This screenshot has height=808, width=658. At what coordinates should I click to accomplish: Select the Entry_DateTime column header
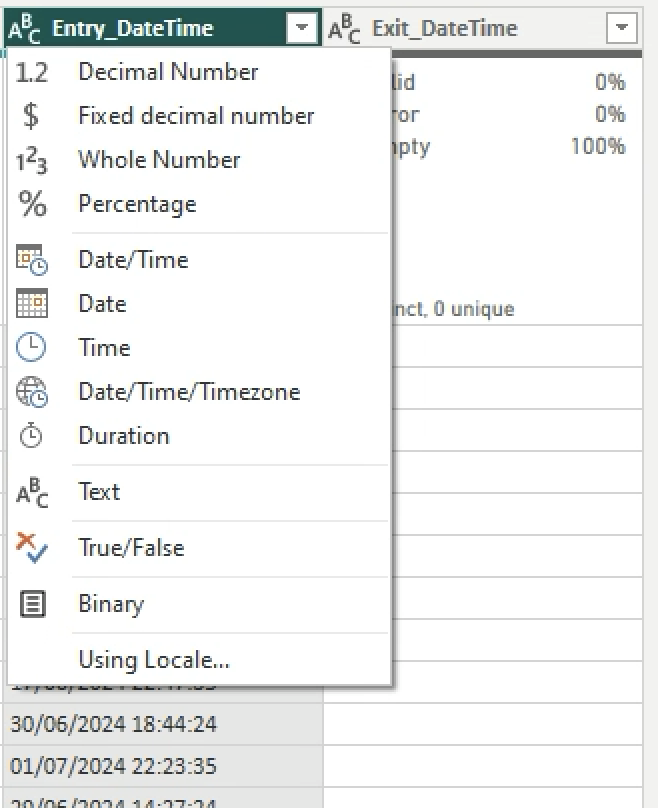pyautogui.click(x=132, y=29)
